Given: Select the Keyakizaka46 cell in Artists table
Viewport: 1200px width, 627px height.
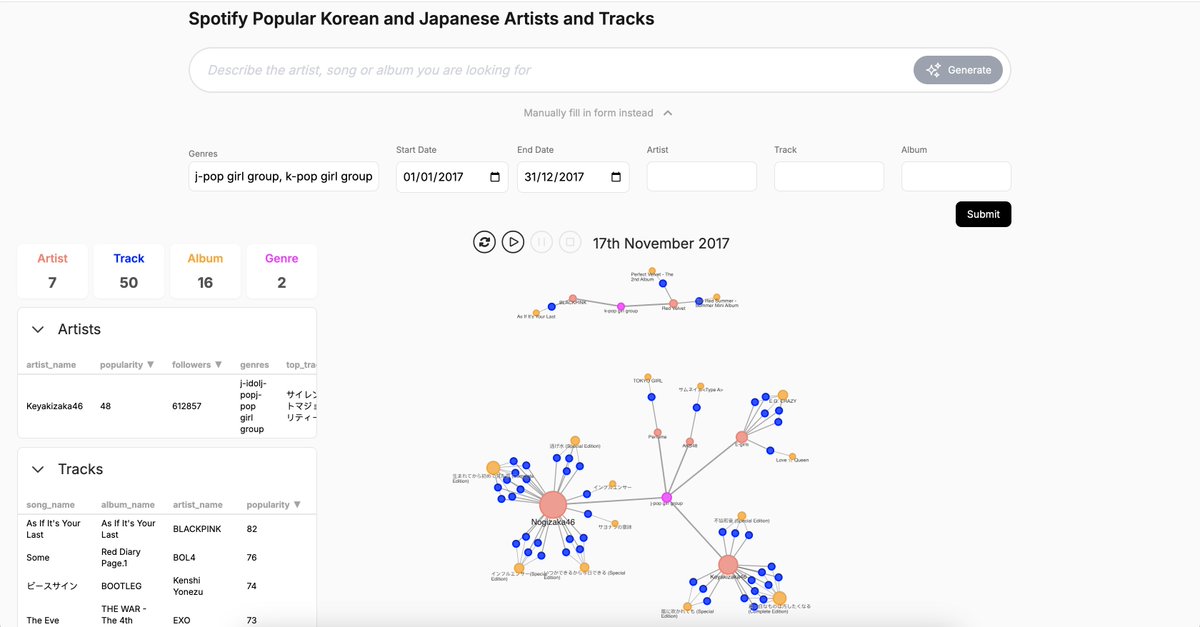Looking at the screenshot, I should tap(54, 407).
